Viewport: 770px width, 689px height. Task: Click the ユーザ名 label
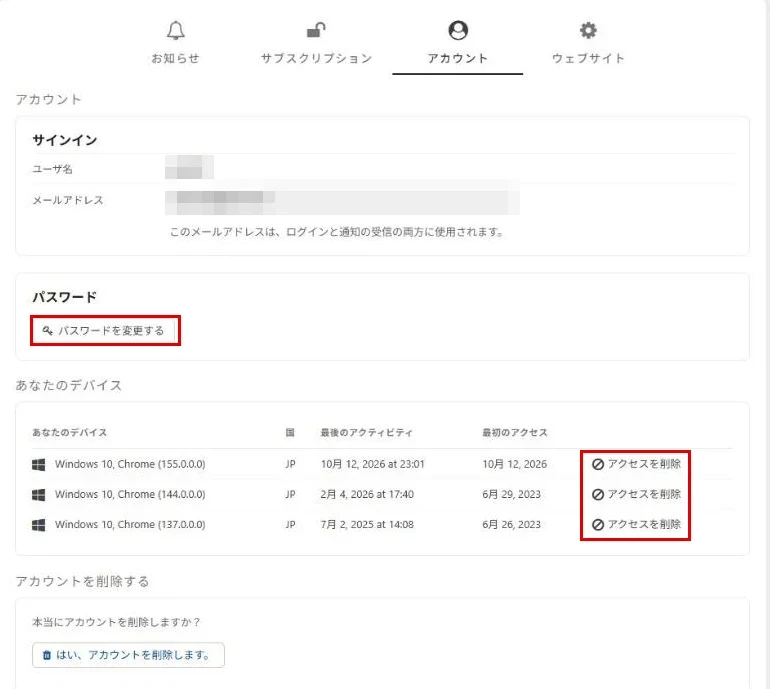click(x=53, y=169)
